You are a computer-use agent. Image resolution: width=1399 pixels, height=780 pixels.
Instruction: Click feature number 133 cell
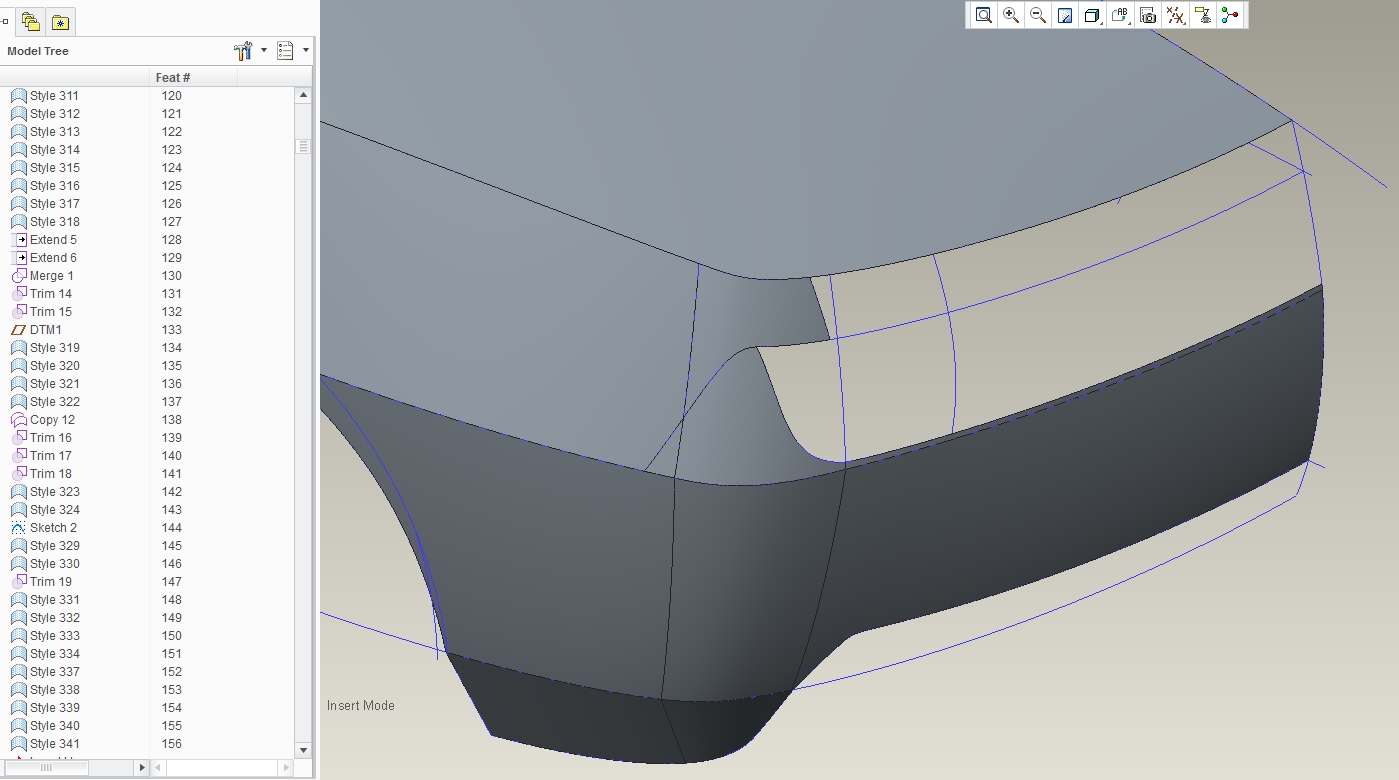click(171, 330)
